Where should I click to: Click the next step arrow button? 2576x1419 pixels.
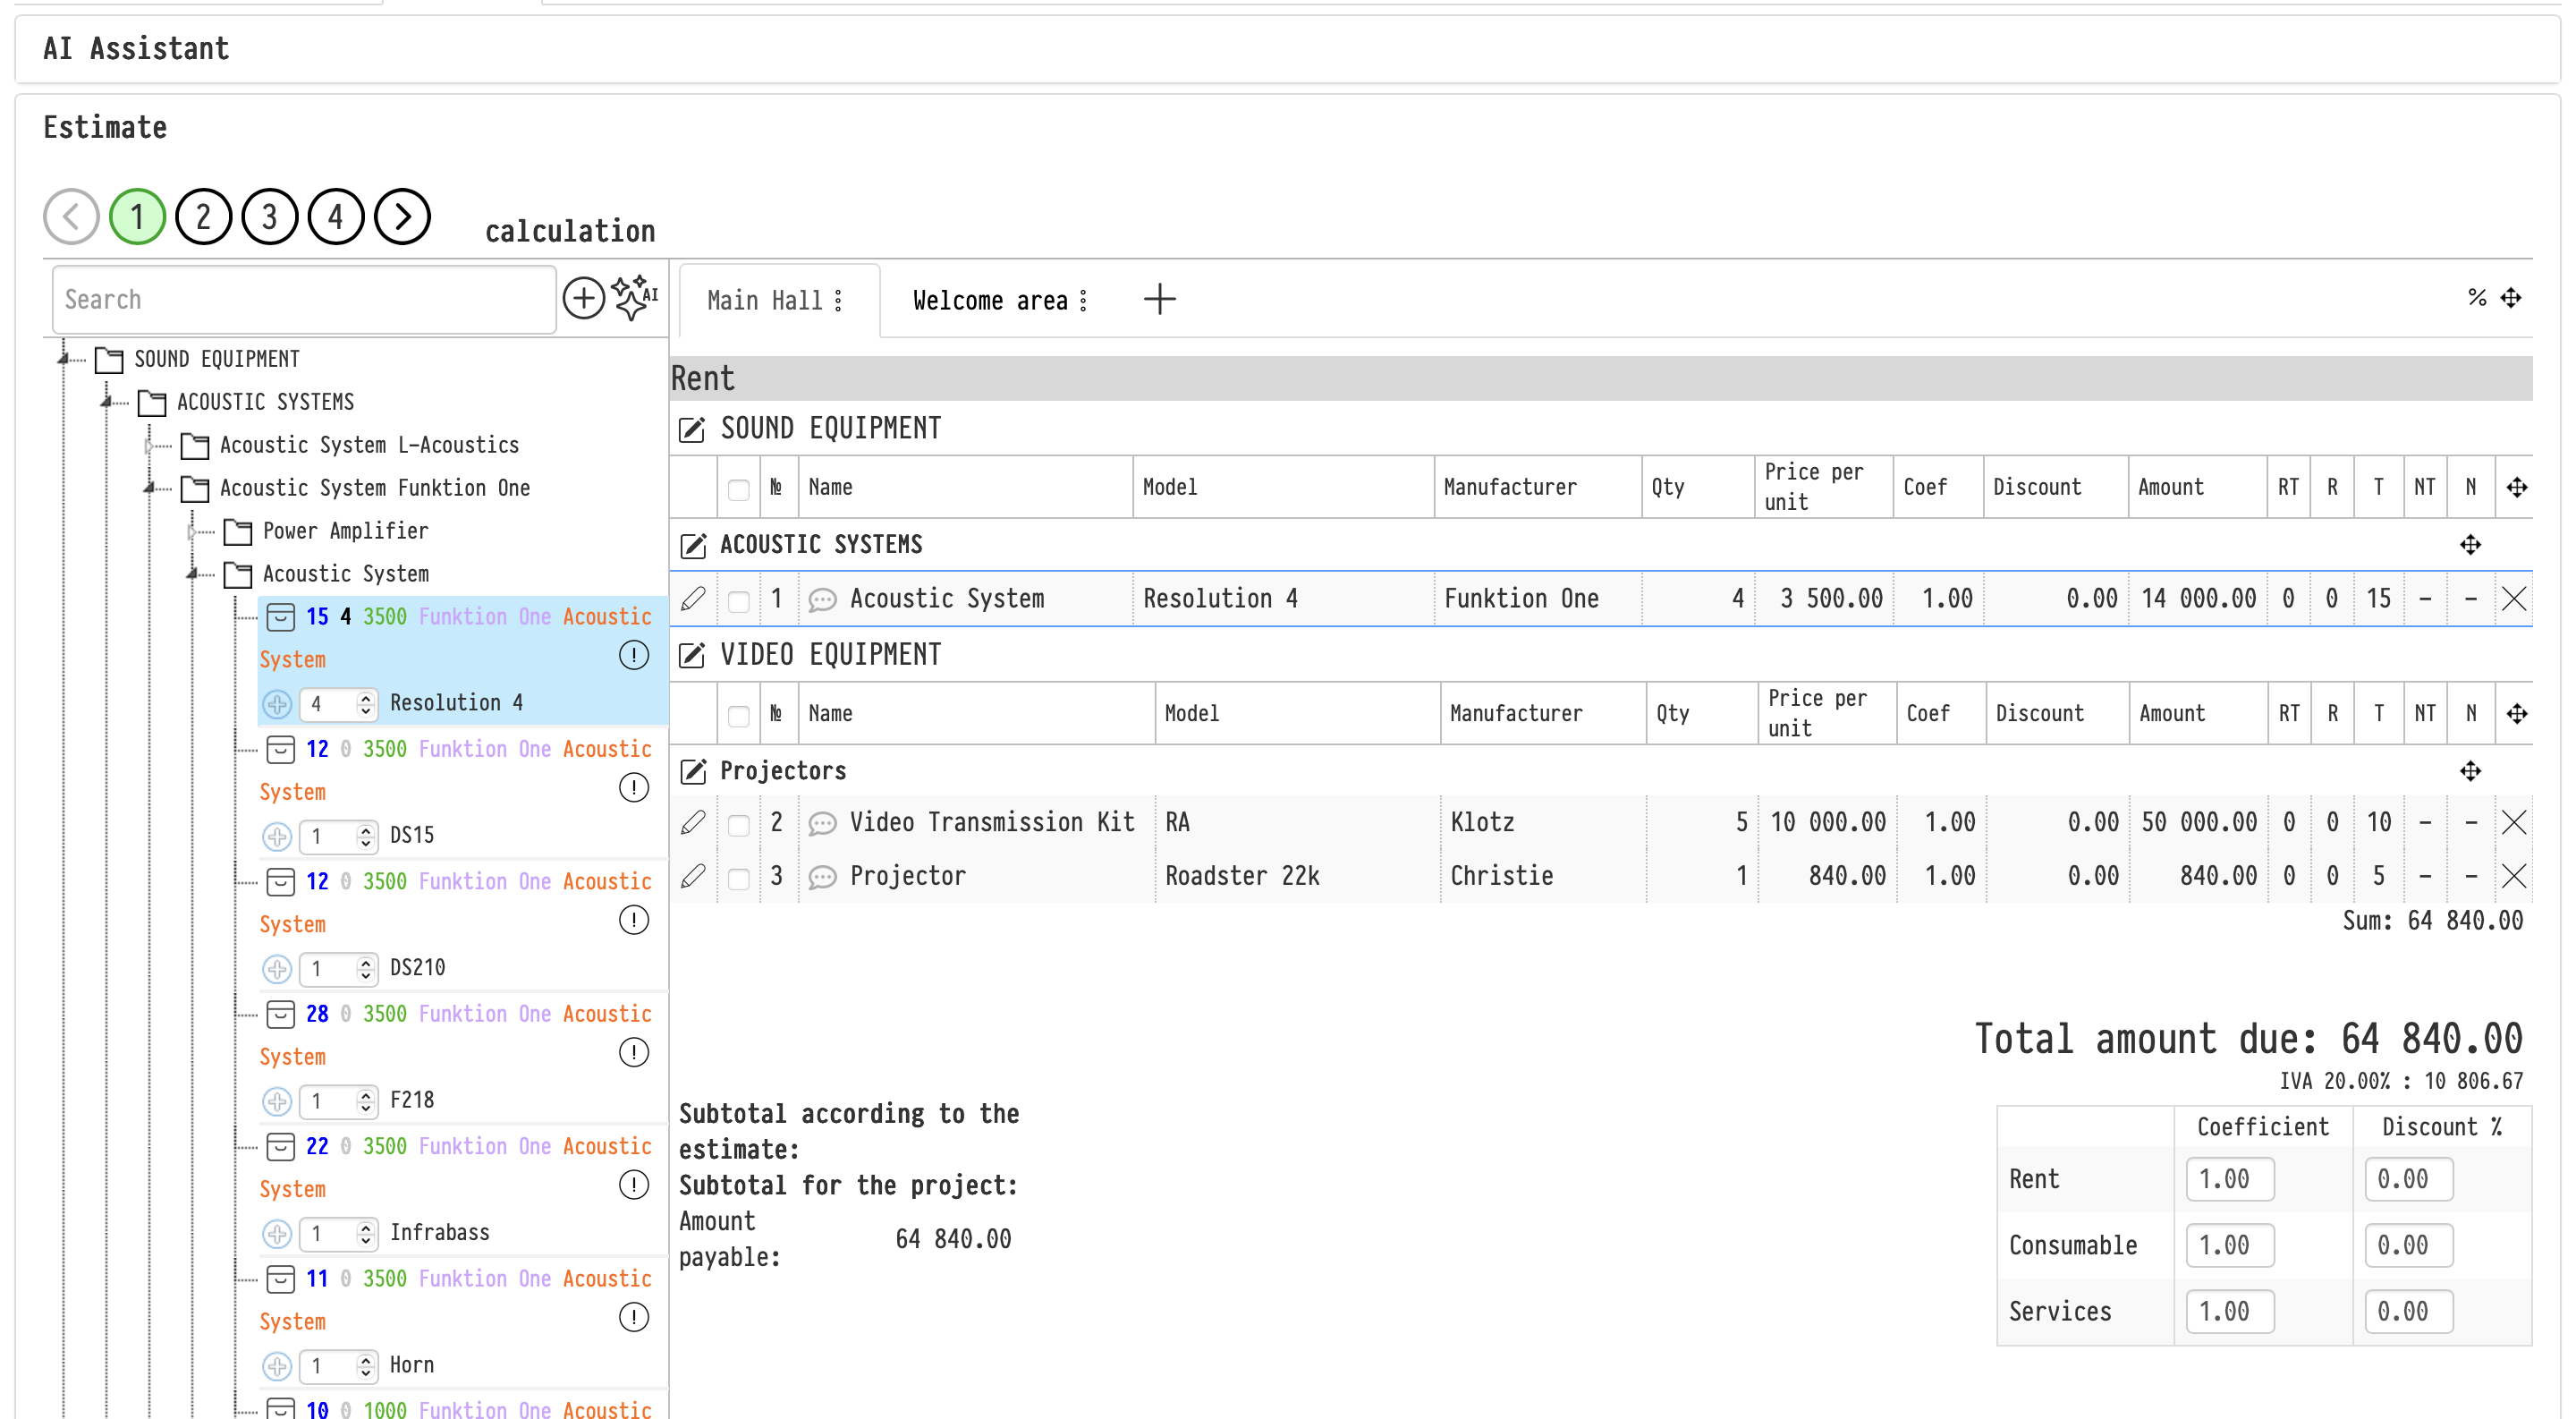pos(402,216)
